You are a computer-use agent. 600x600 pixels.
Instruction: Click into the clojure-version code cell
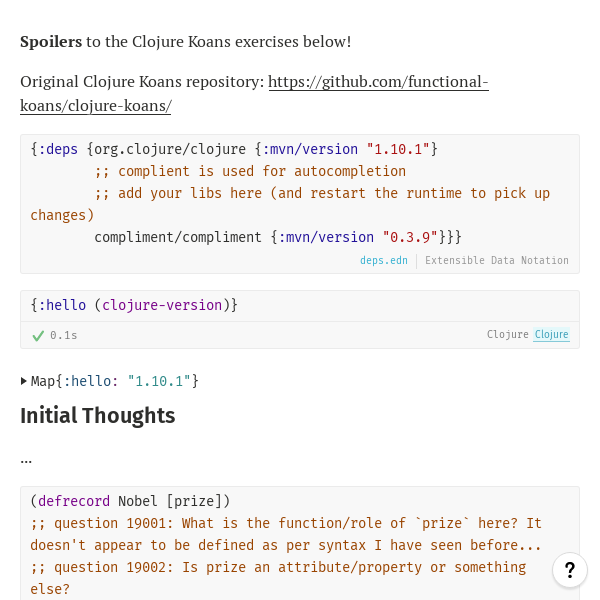300,305
